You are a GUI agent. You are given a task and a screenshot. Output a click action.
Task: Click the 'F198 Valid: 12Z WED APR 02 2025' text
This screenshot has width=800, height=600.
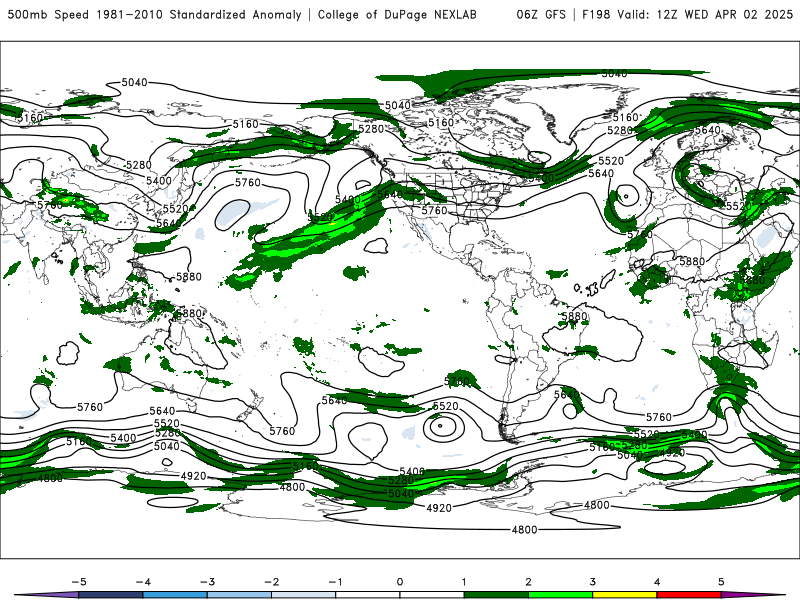687,15
